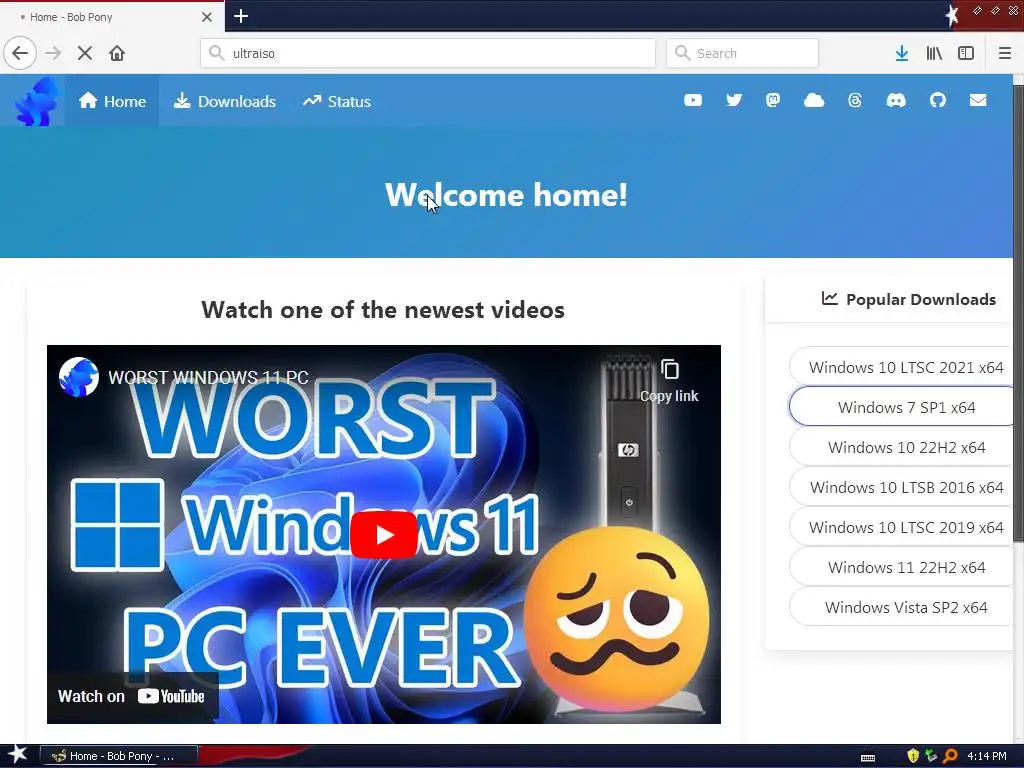Open a new tab with plus button
The height and width of the screenshot is (768, 1024).
point(241,16)
